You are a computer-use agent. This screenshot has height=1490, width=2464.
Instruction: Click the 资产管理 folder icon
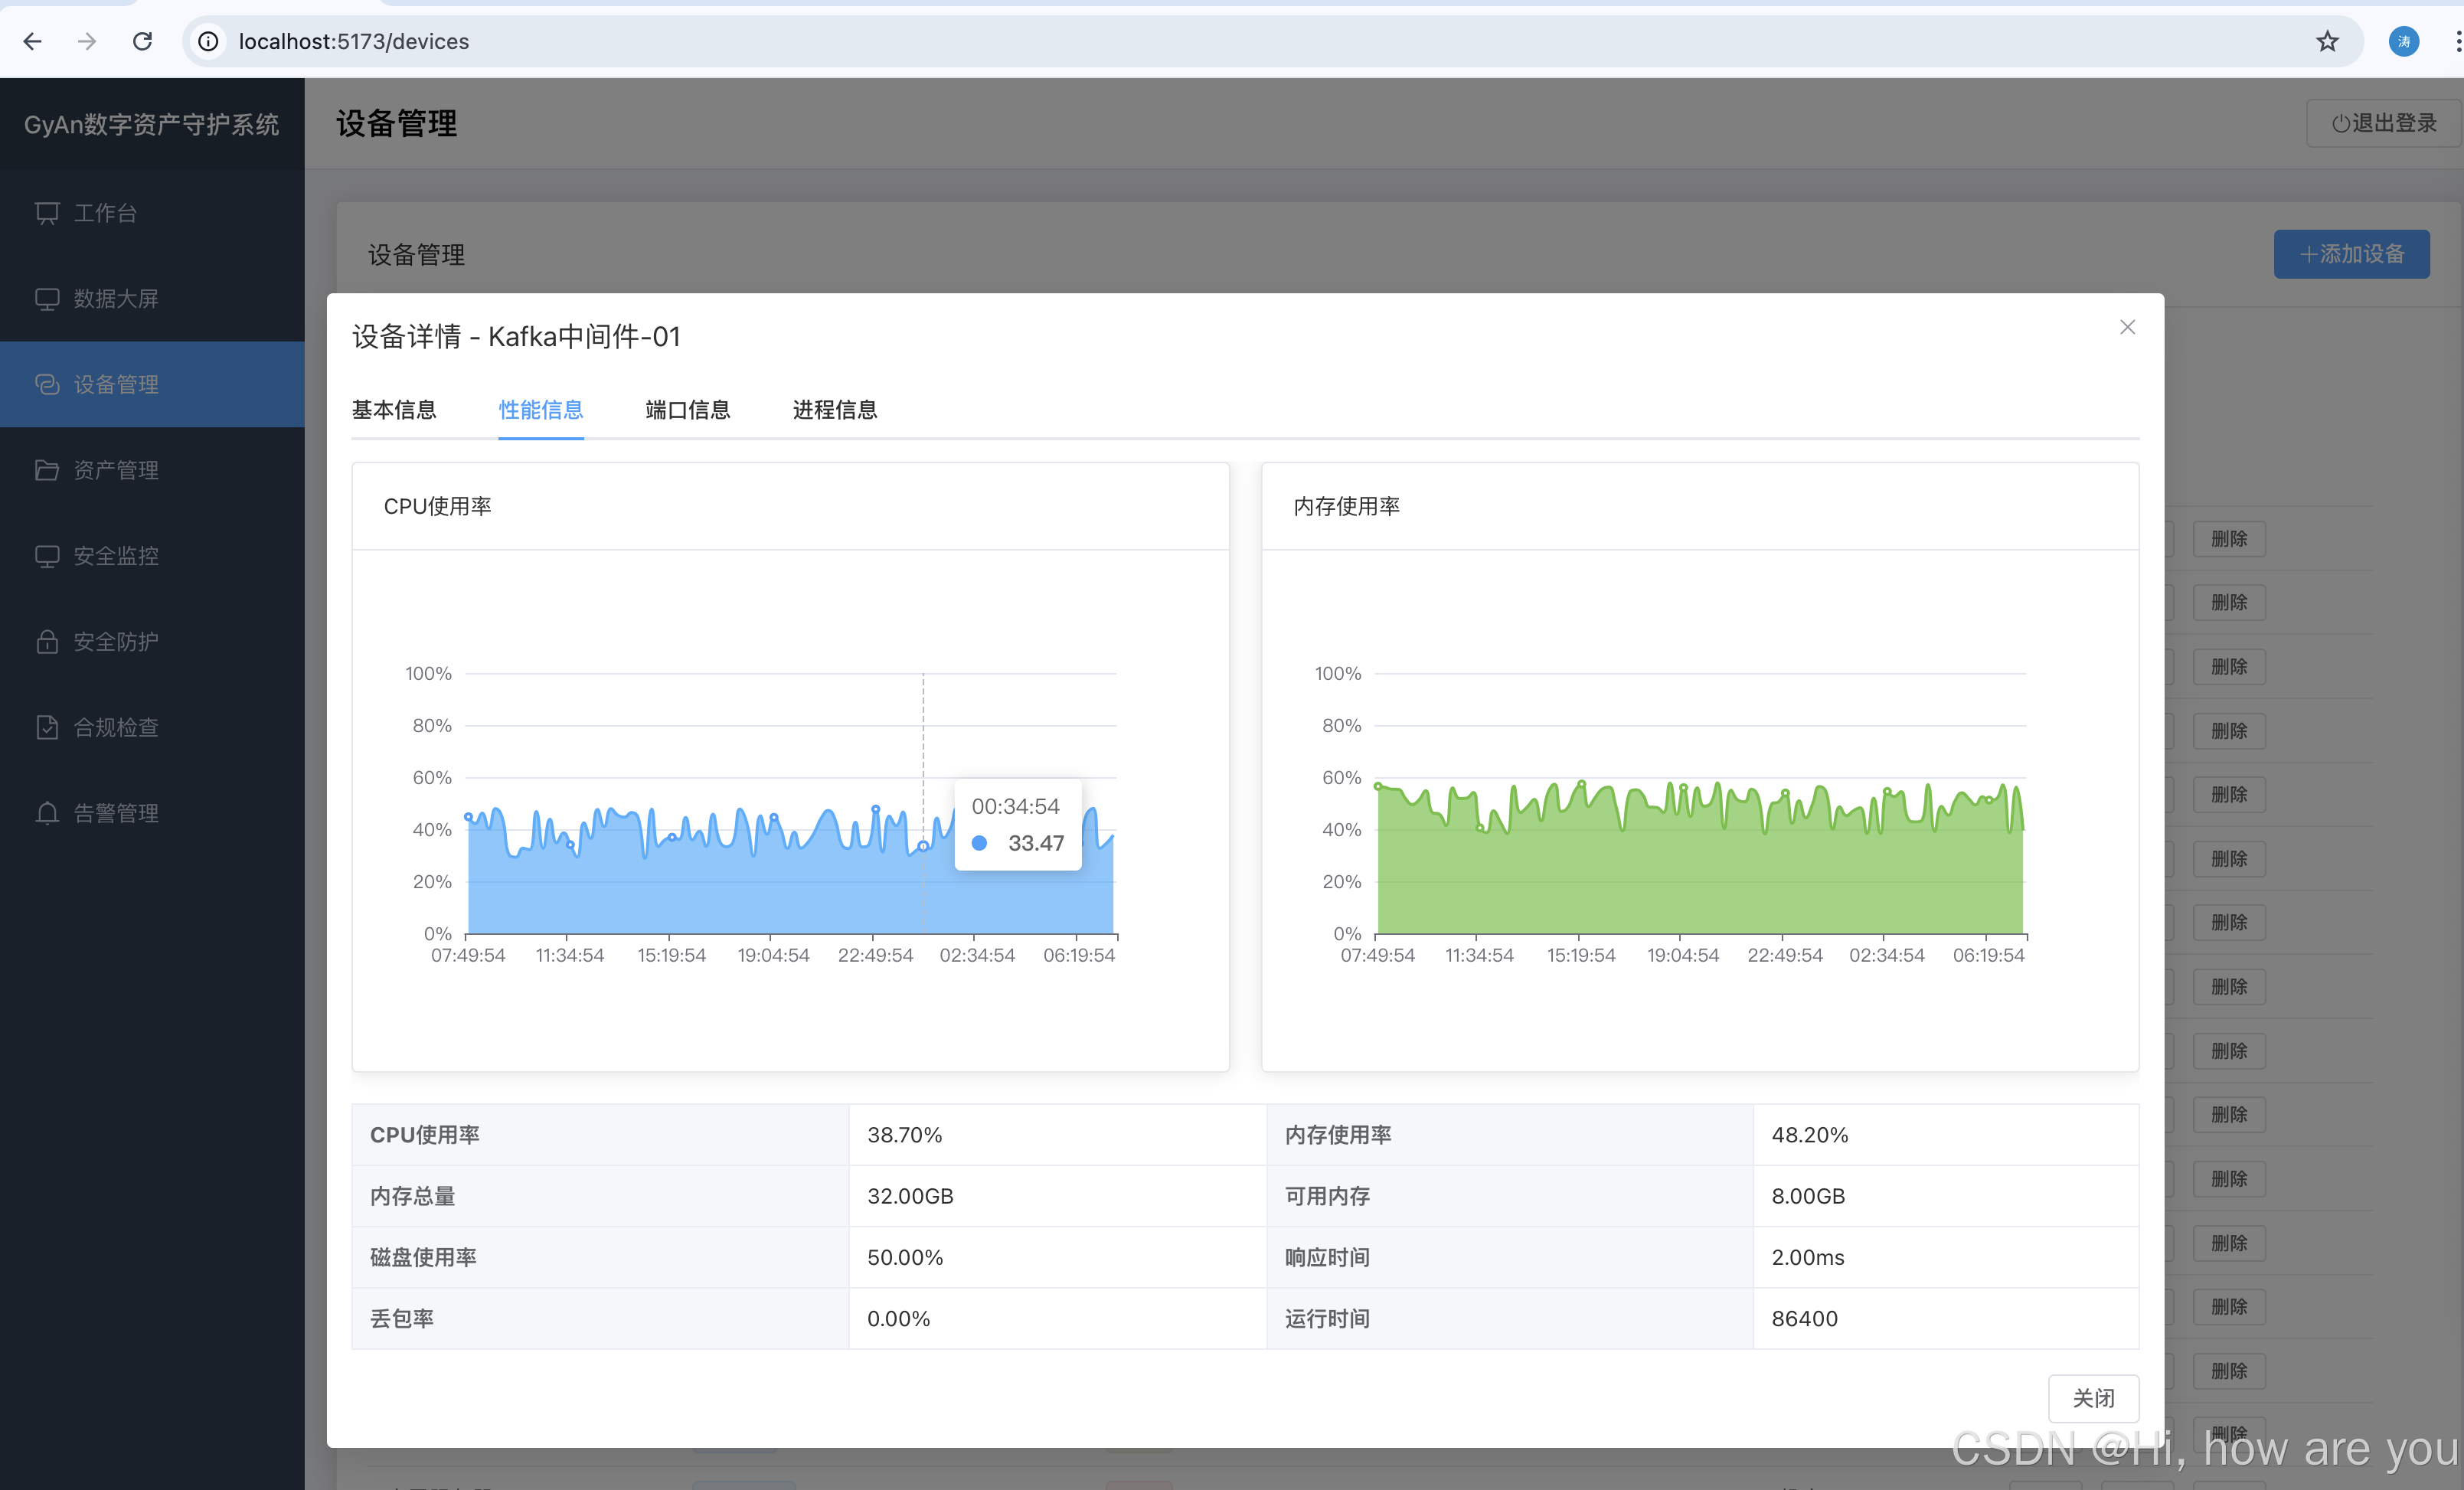[47, 470]
